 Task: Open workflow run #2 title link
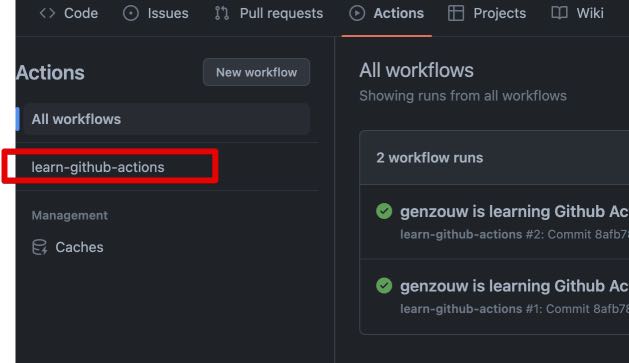click(x=514, y=211)
